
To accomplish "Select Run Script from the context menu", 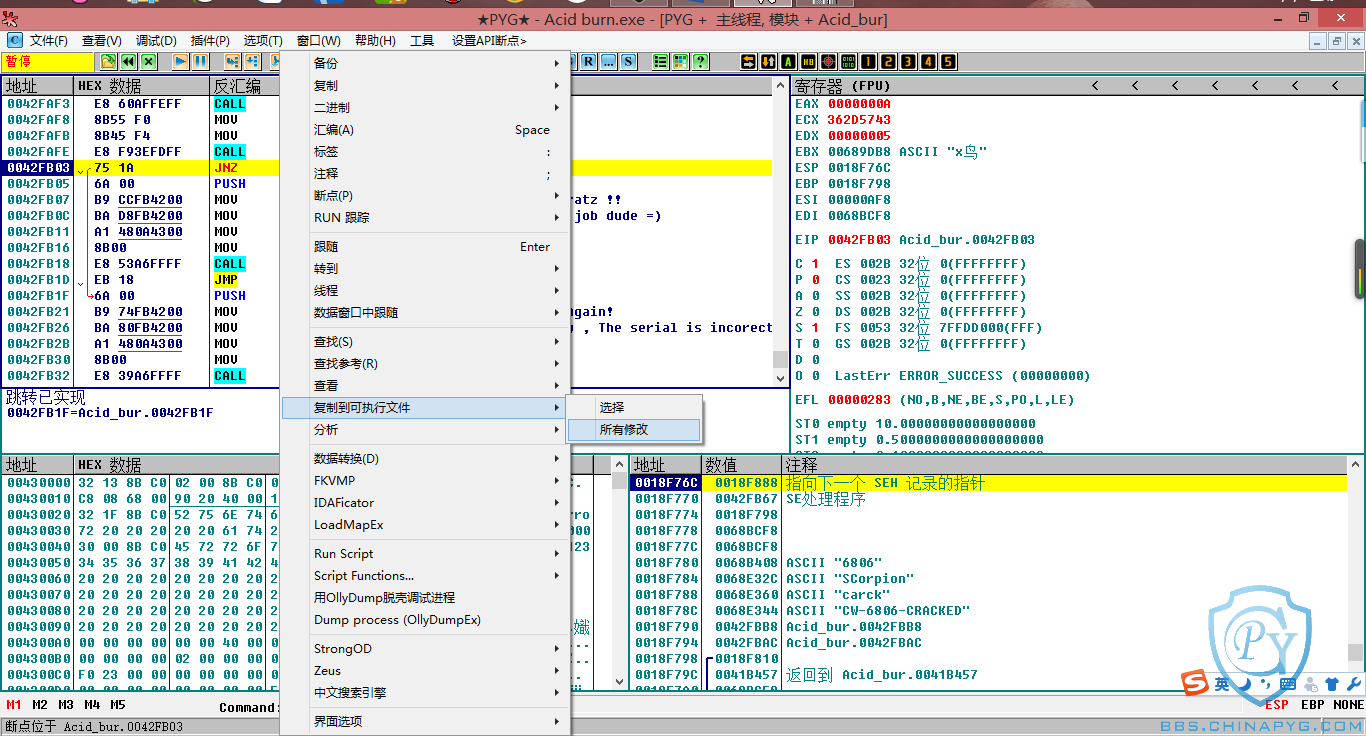I will (x=425, y=553).
